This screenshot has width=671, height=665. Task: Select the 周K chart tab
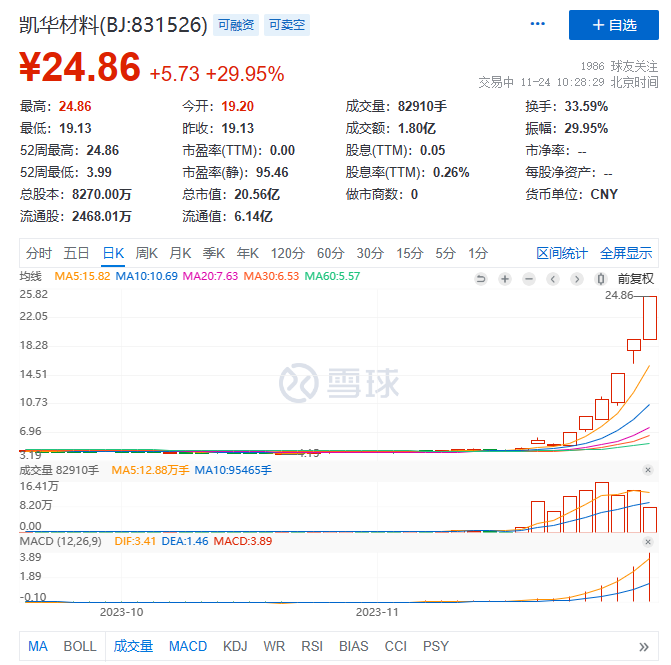(x=146, y=253)
